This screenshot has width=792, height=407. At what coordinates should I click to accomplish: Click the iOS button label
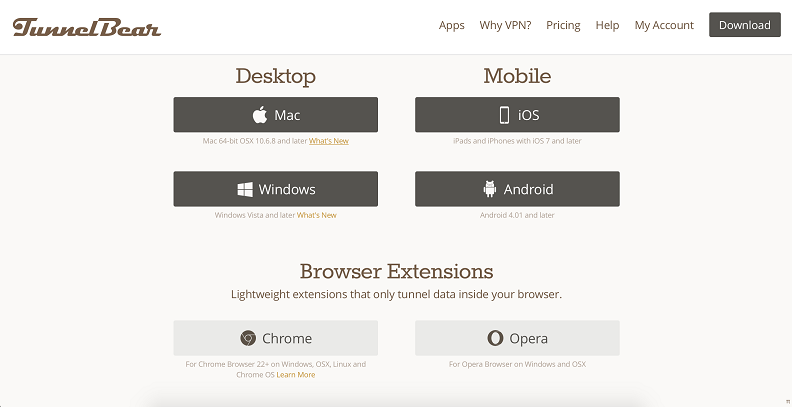pyautogui.click(x=528, y=115)
